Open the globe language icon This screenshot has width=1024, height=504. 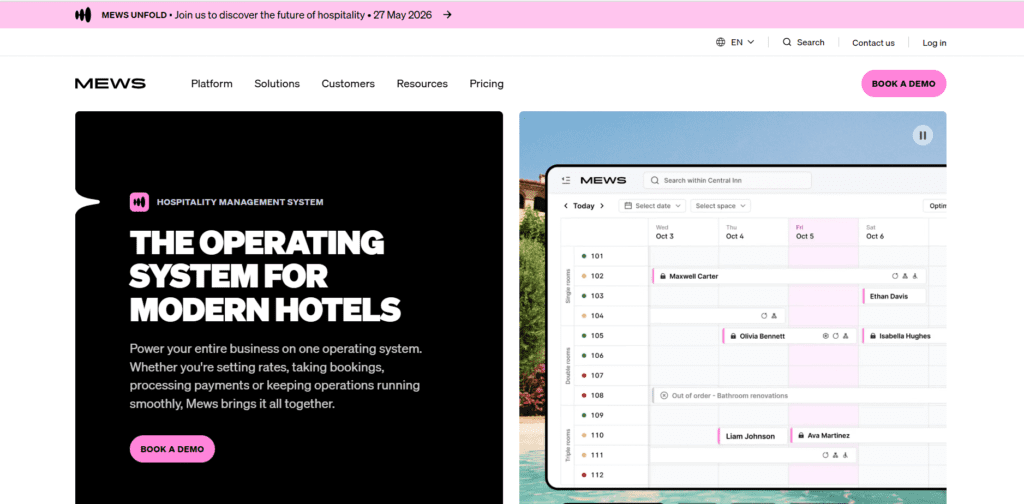[x=720, y=42]
